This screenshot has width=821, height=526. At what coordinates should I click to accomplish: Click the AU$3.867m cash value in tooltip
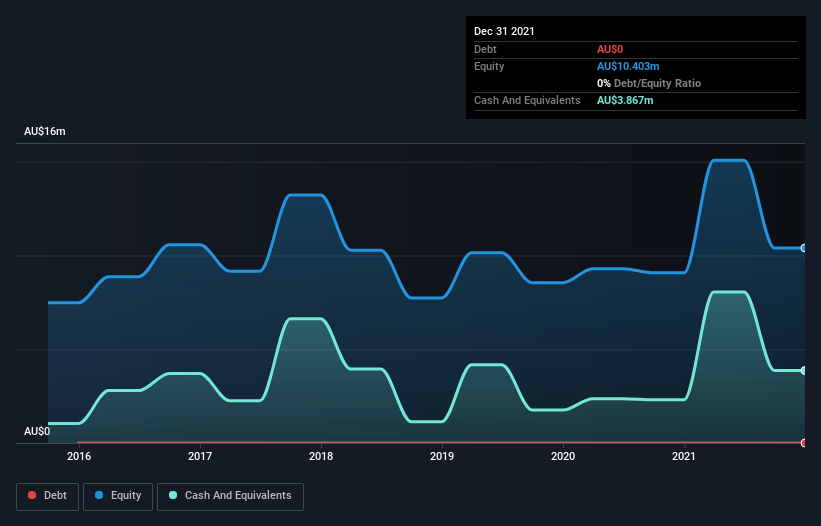point(625,100)
